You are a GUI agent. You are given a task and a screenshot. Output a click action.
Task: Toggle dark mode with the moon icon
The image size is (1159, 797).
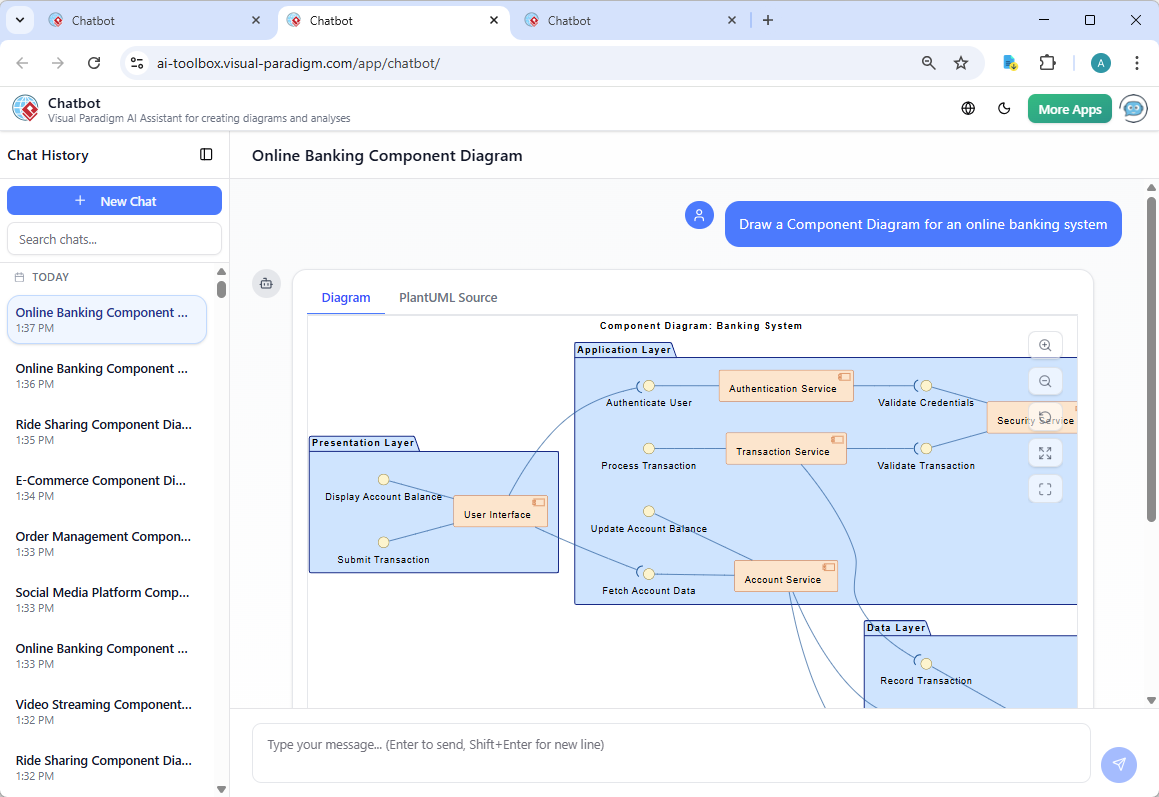[1004, 107]
